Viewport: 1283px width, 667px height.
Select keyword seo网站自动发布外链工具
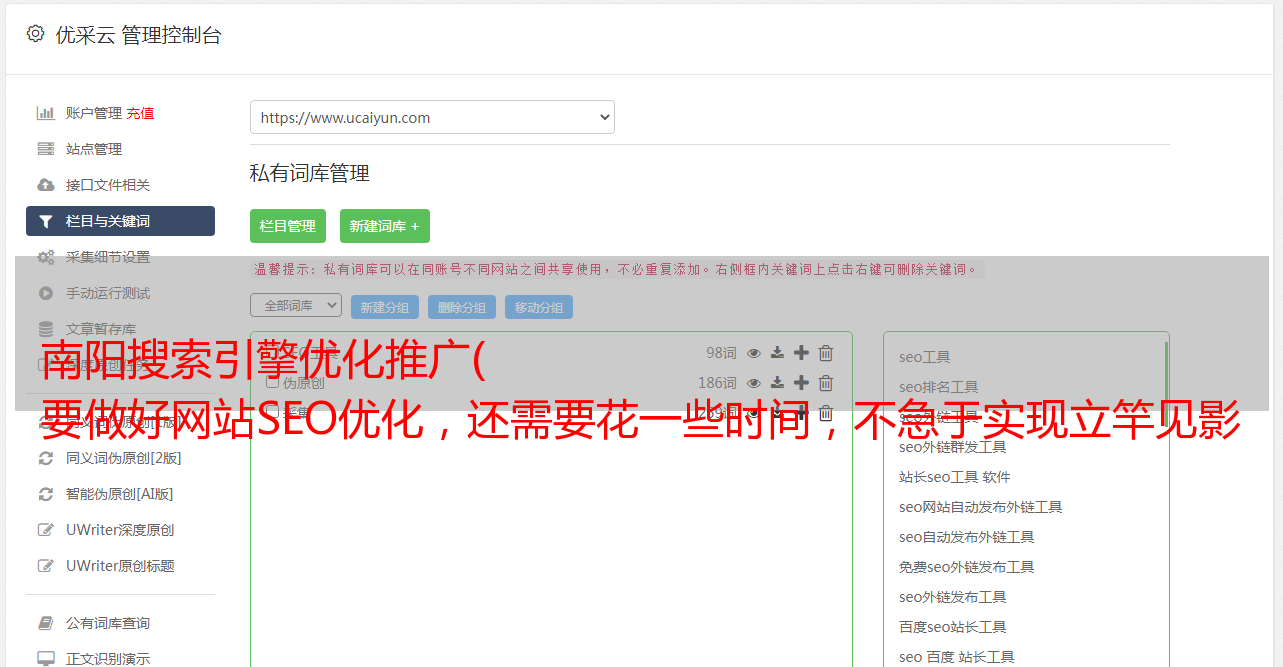click(980, 507)
